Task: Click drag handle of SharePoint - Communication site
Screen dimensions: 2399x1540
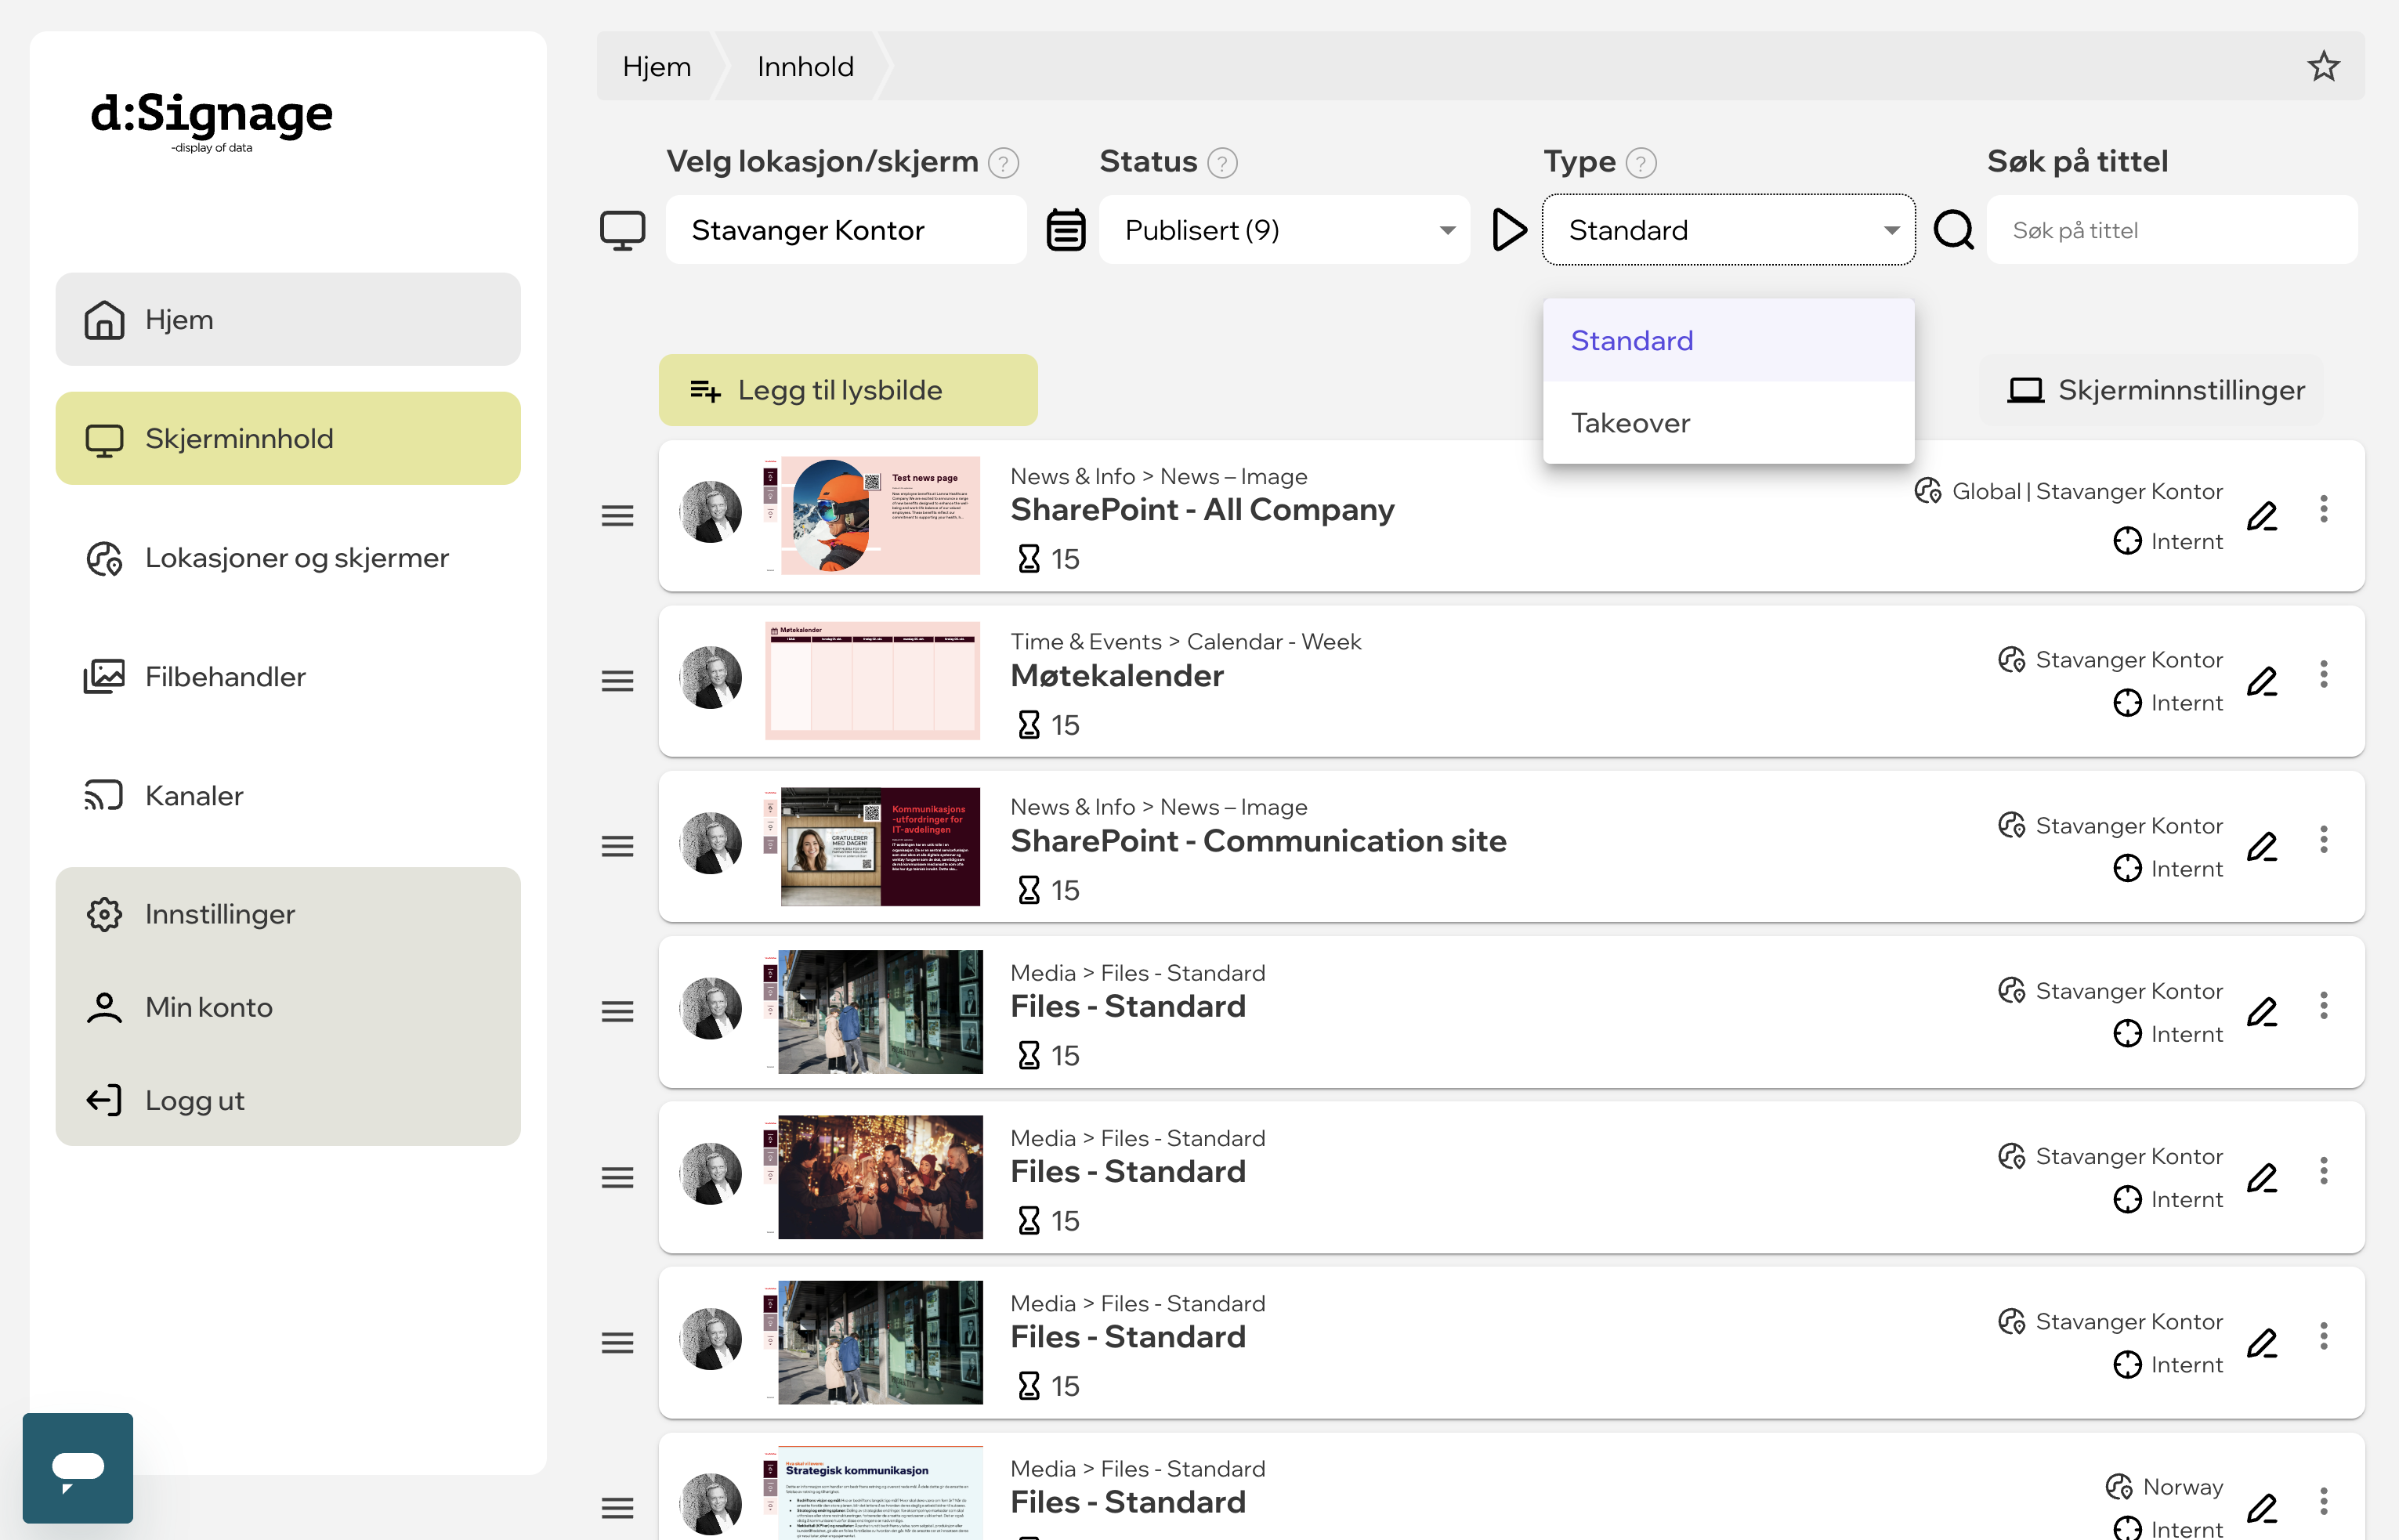Action: coord(617,847)
